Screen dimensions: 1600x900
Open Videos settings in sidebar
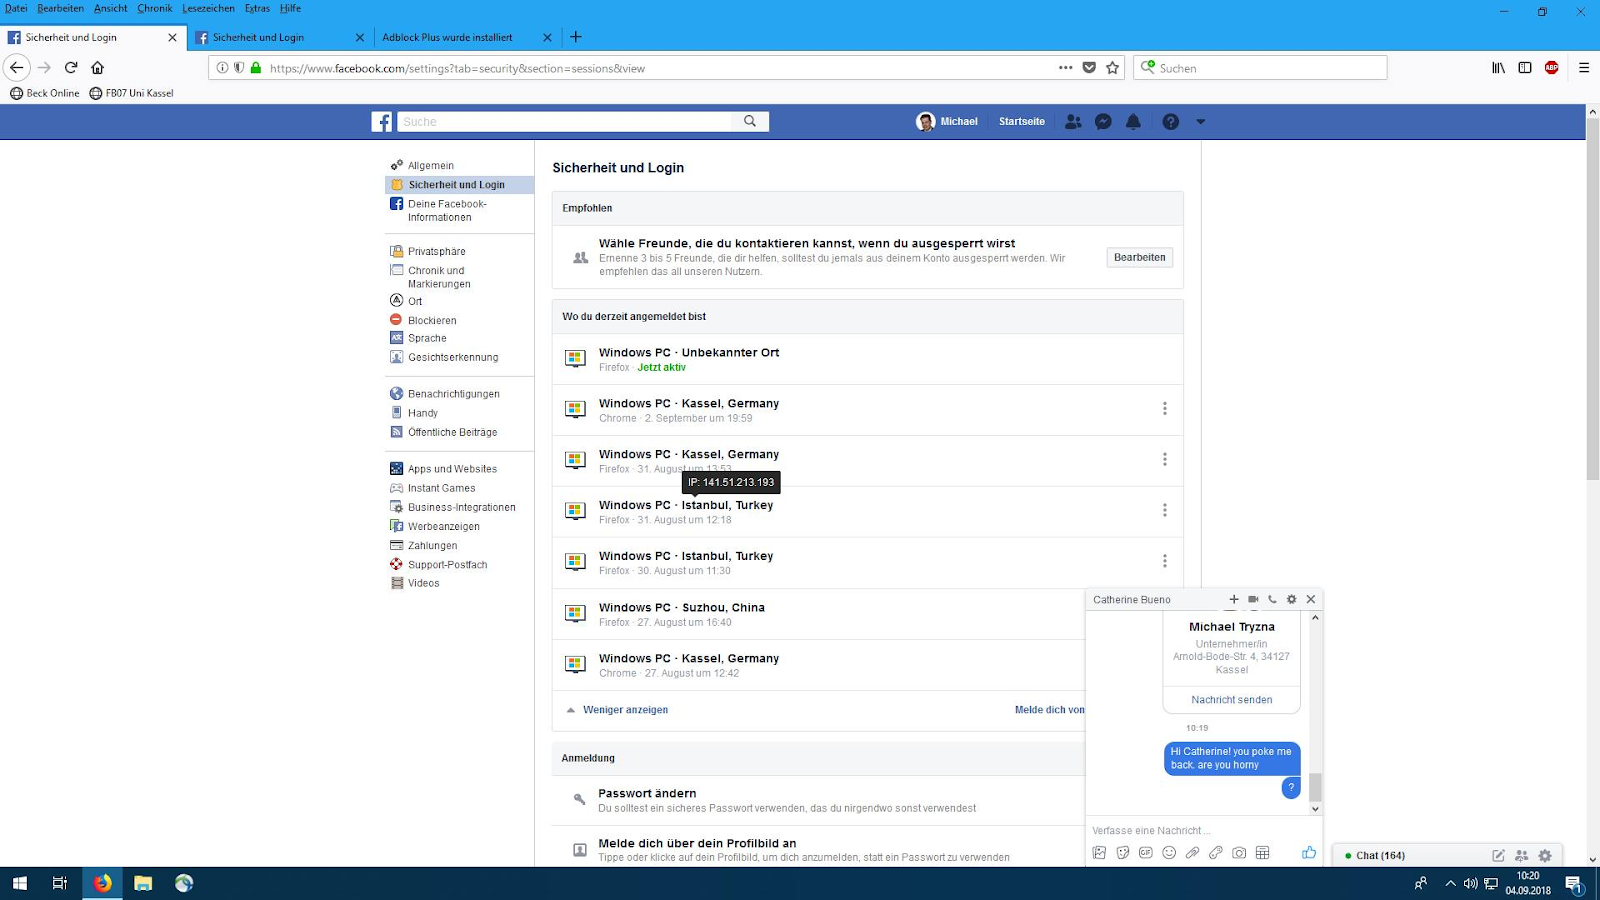423,584
